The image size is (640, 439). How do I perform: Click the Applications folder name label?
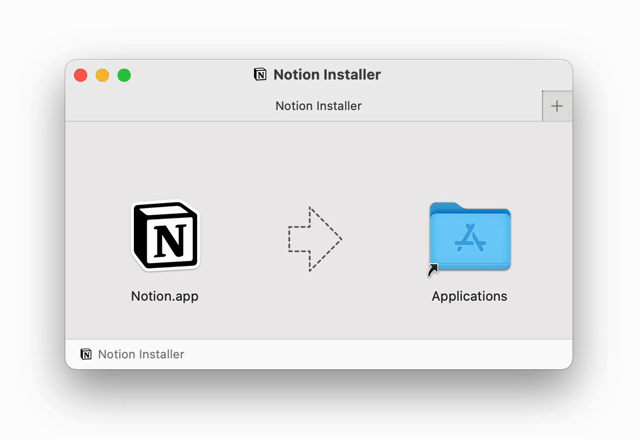[x=469, y=296]
